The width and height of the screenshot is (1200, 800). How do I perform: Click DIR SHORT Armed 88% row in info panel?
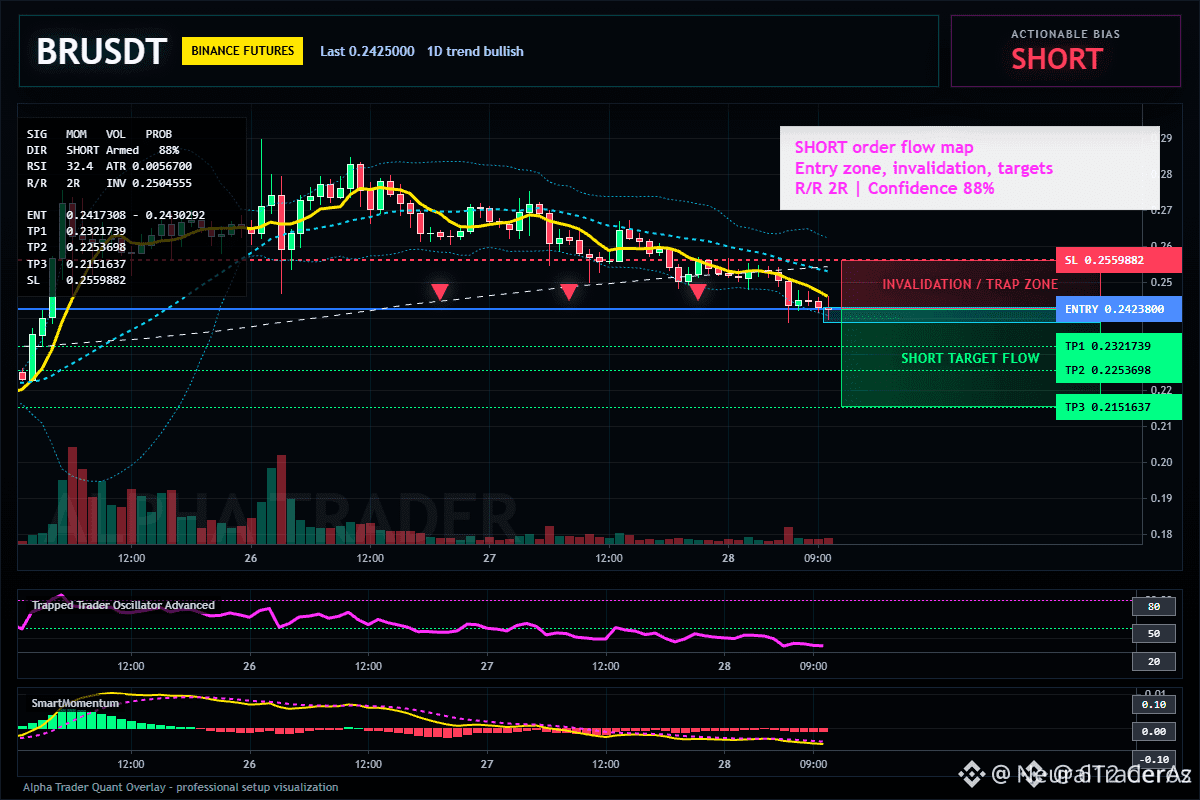point(103,149)
